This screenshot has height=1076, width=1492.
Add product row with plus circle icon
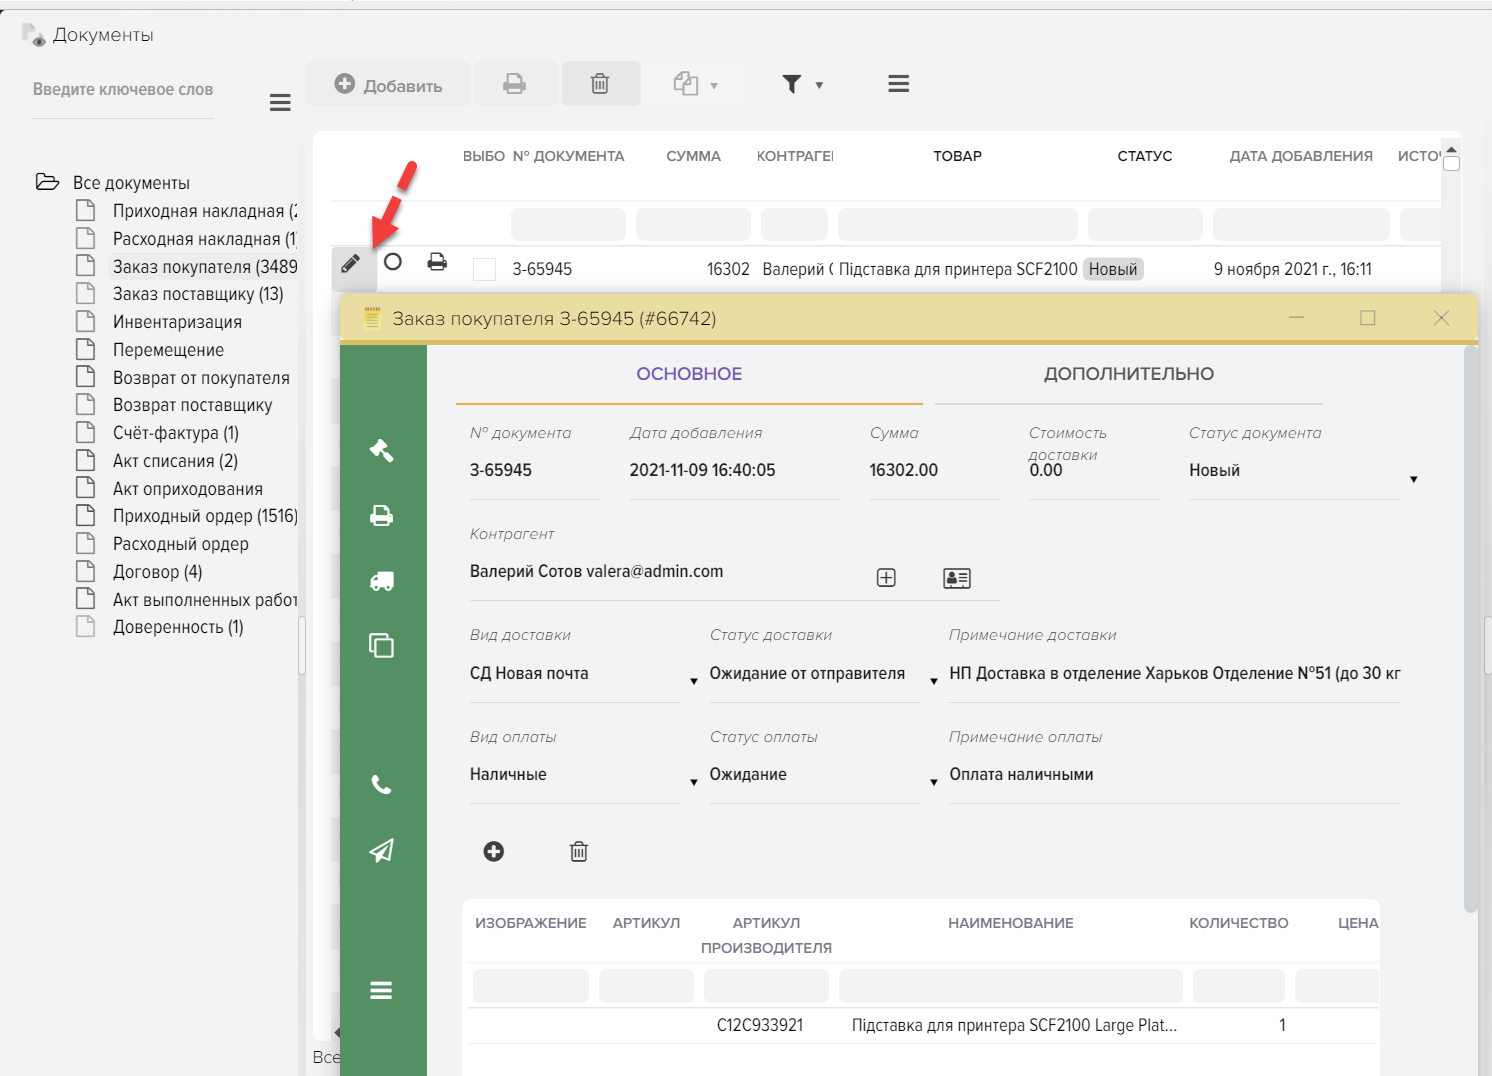coord(494,851)
